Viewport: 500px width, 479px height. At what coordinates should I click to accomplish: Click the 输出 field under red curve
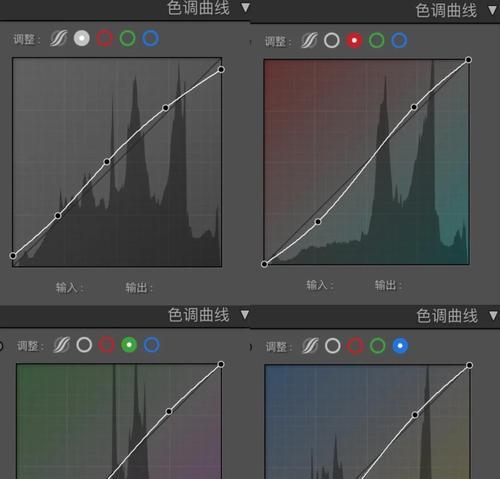pos(388,285)
